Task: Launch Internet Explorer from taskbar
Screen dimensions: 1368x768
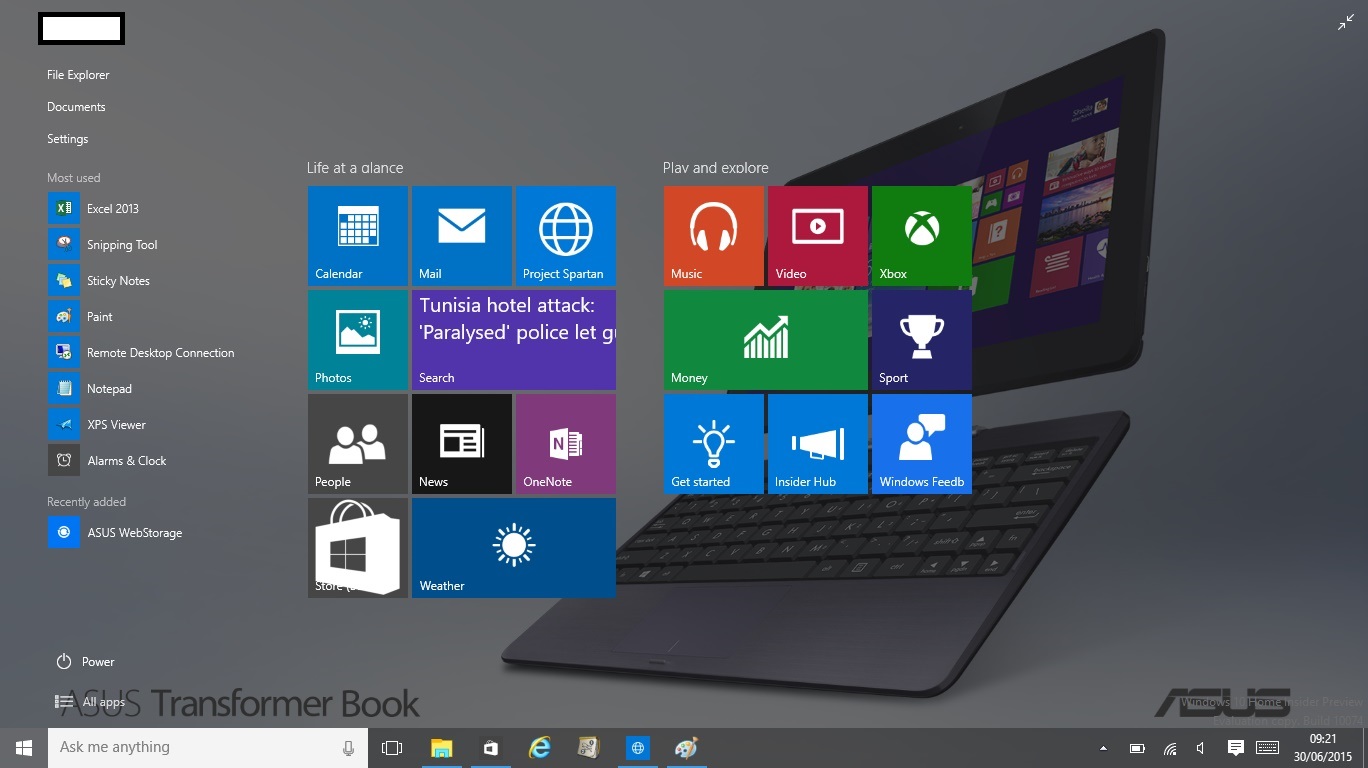Action: point(539,748)
